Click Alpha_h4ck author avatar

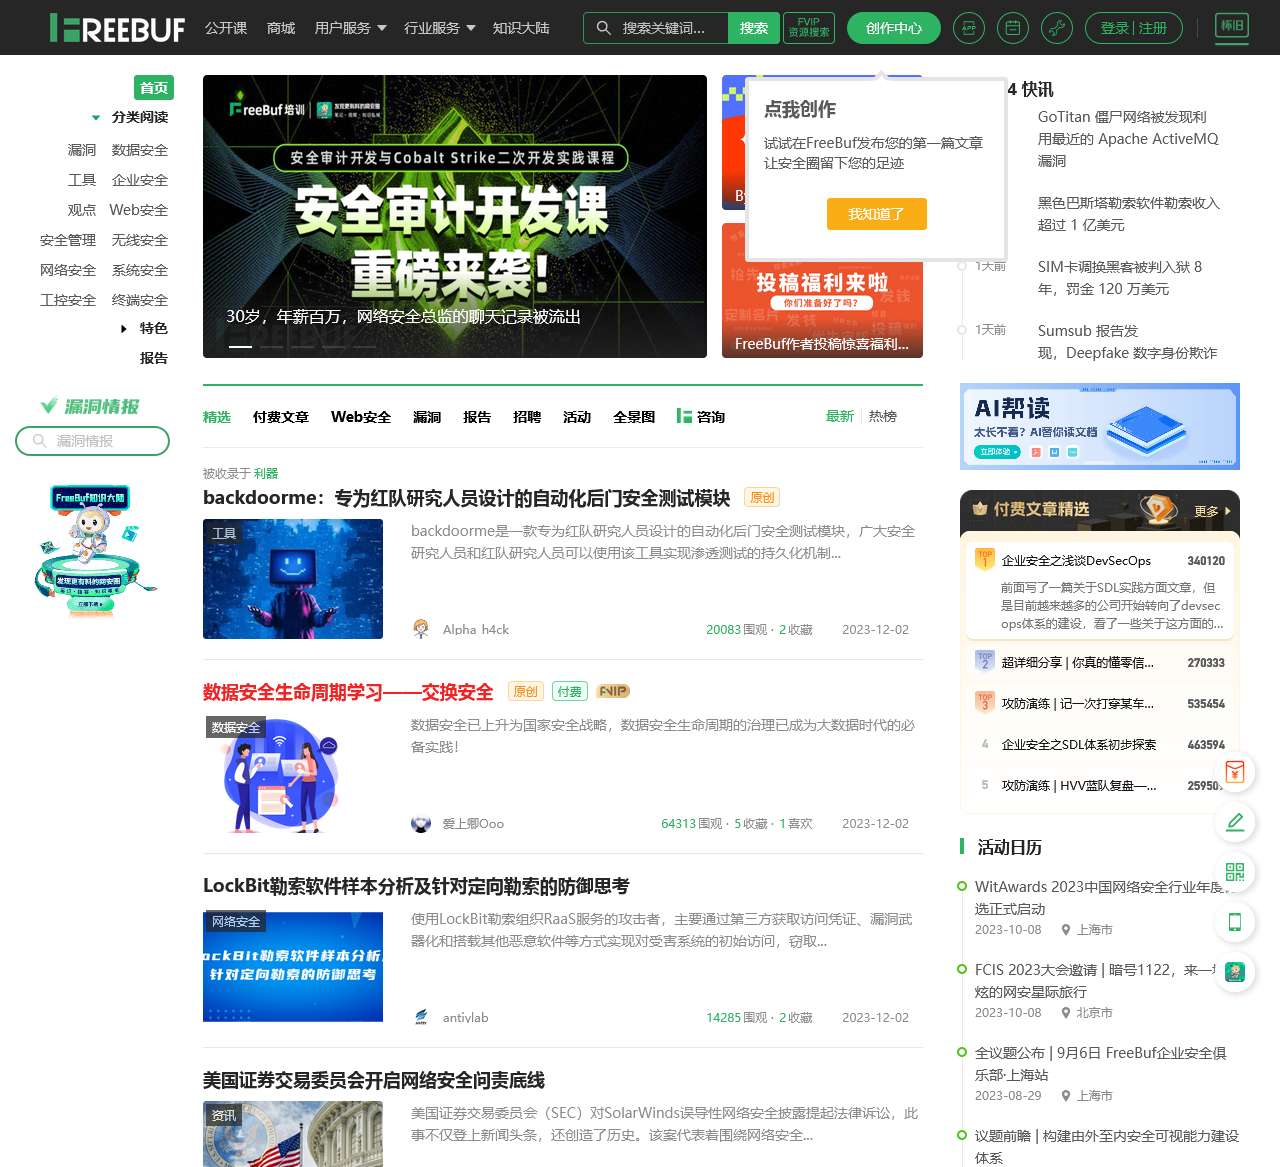coord(421,629)
